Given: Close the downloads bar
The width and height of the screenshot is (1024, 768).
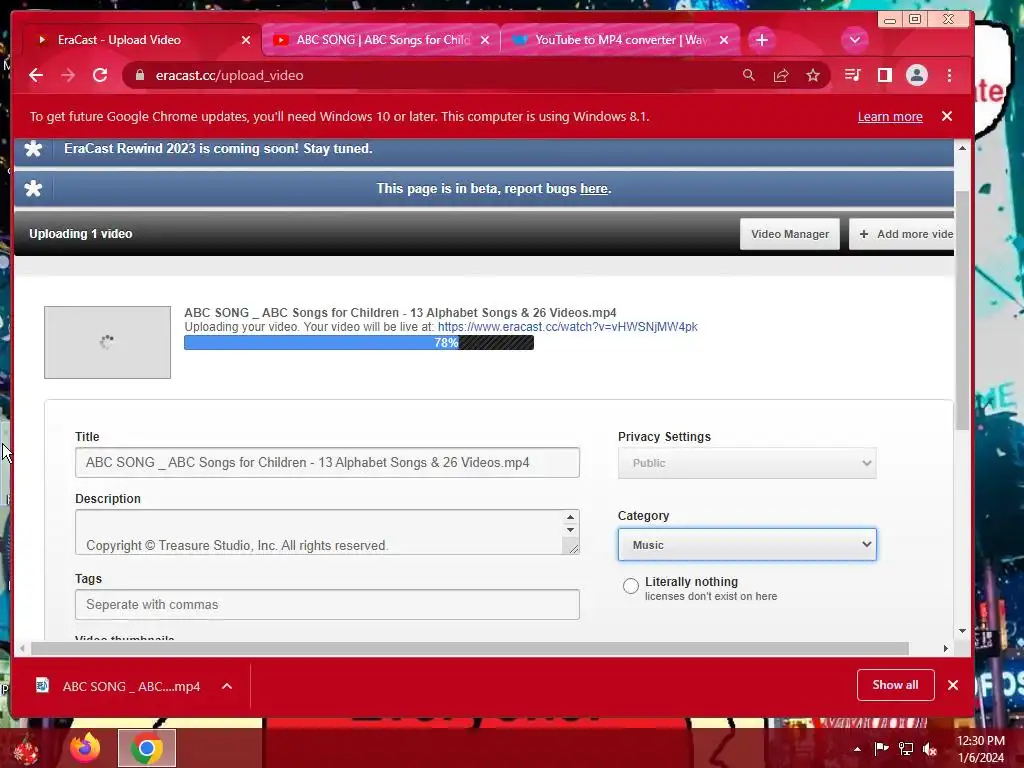Looking at the screenshot, I should pyautogui.click(x=953, y=685).
